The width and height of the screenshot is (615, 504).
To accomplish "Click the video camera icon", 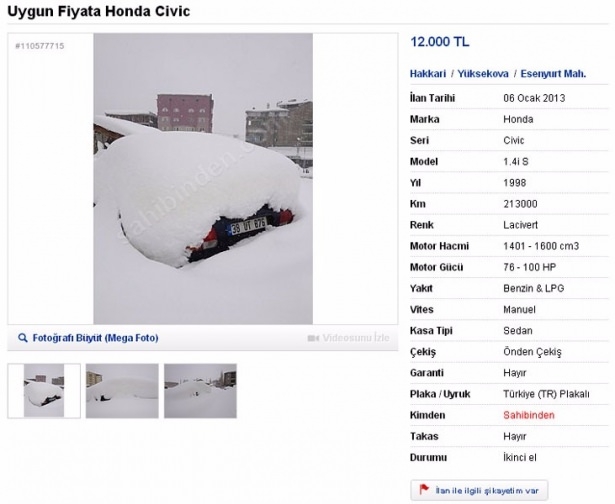I will point(313,339).
